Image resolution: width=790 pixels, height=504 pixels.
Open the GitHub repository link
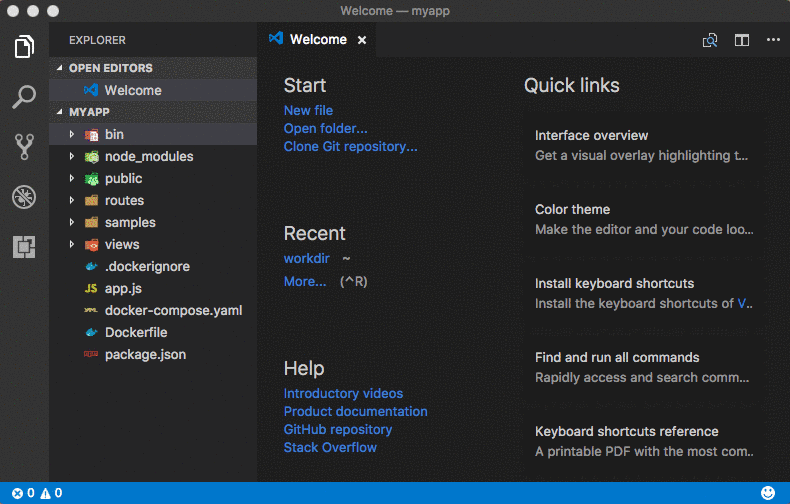338,430
